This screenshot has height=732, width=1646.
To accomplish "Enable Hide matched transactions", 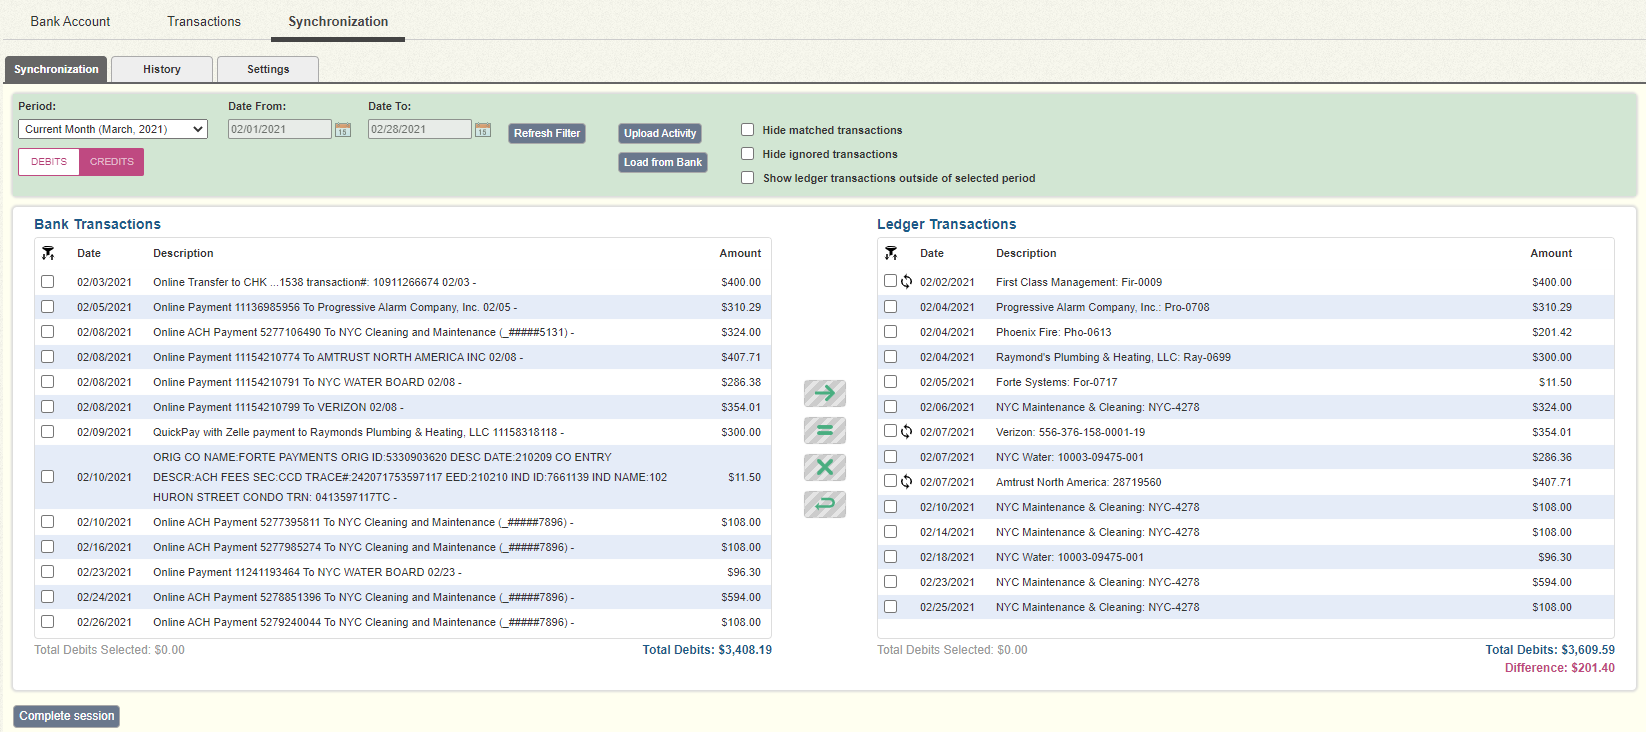I will [x=747, y=130].
